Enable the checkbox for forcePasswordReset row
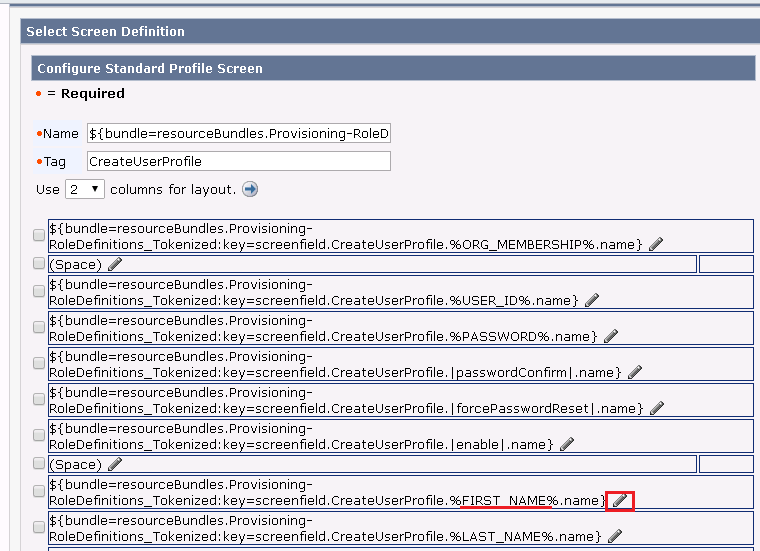The height and width of the screenshot is (551, 760). (x=39, y=400)
